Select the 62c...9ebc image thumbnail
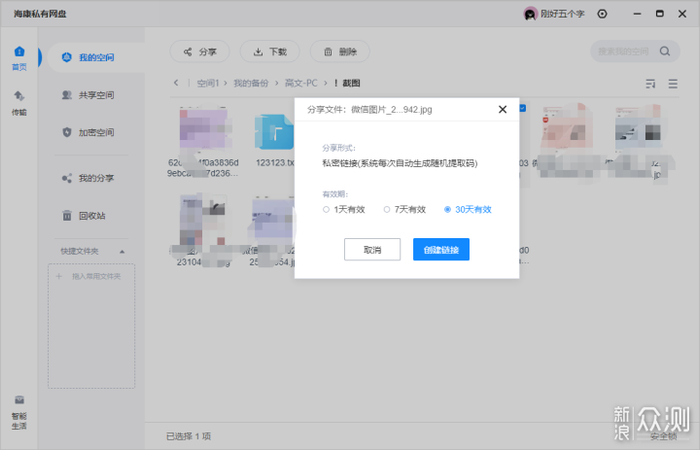Viewport: 700px width, 450px height. pos(204,129)
